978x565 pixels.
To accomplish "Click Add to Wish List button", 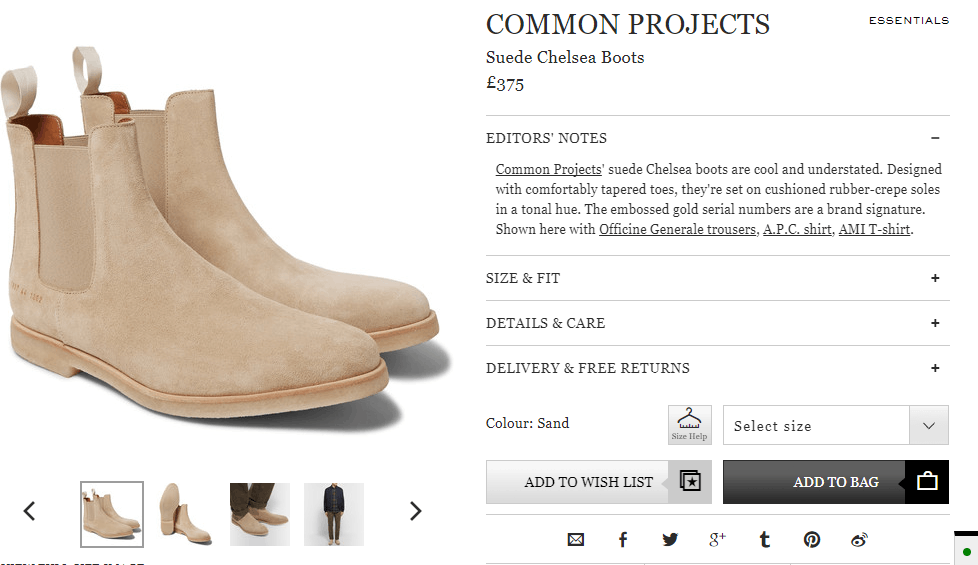I will pyautogui.click(x=598, y=482).
